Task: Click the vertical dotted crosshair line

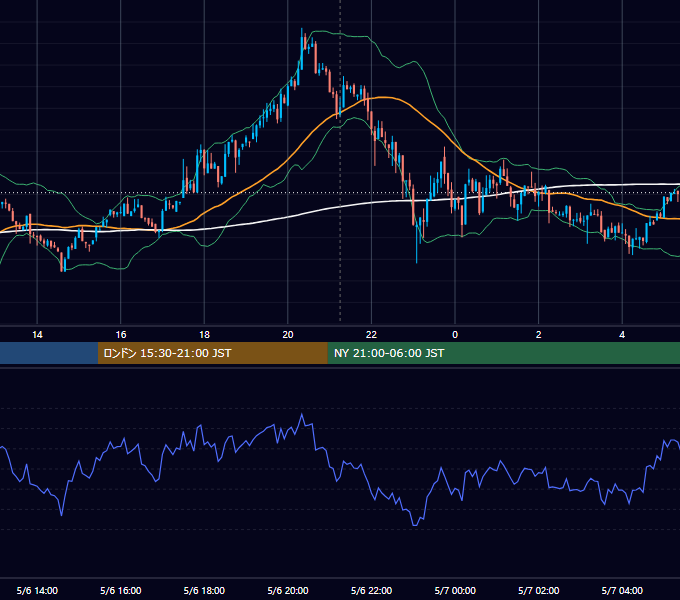Action: click(340, 162)
